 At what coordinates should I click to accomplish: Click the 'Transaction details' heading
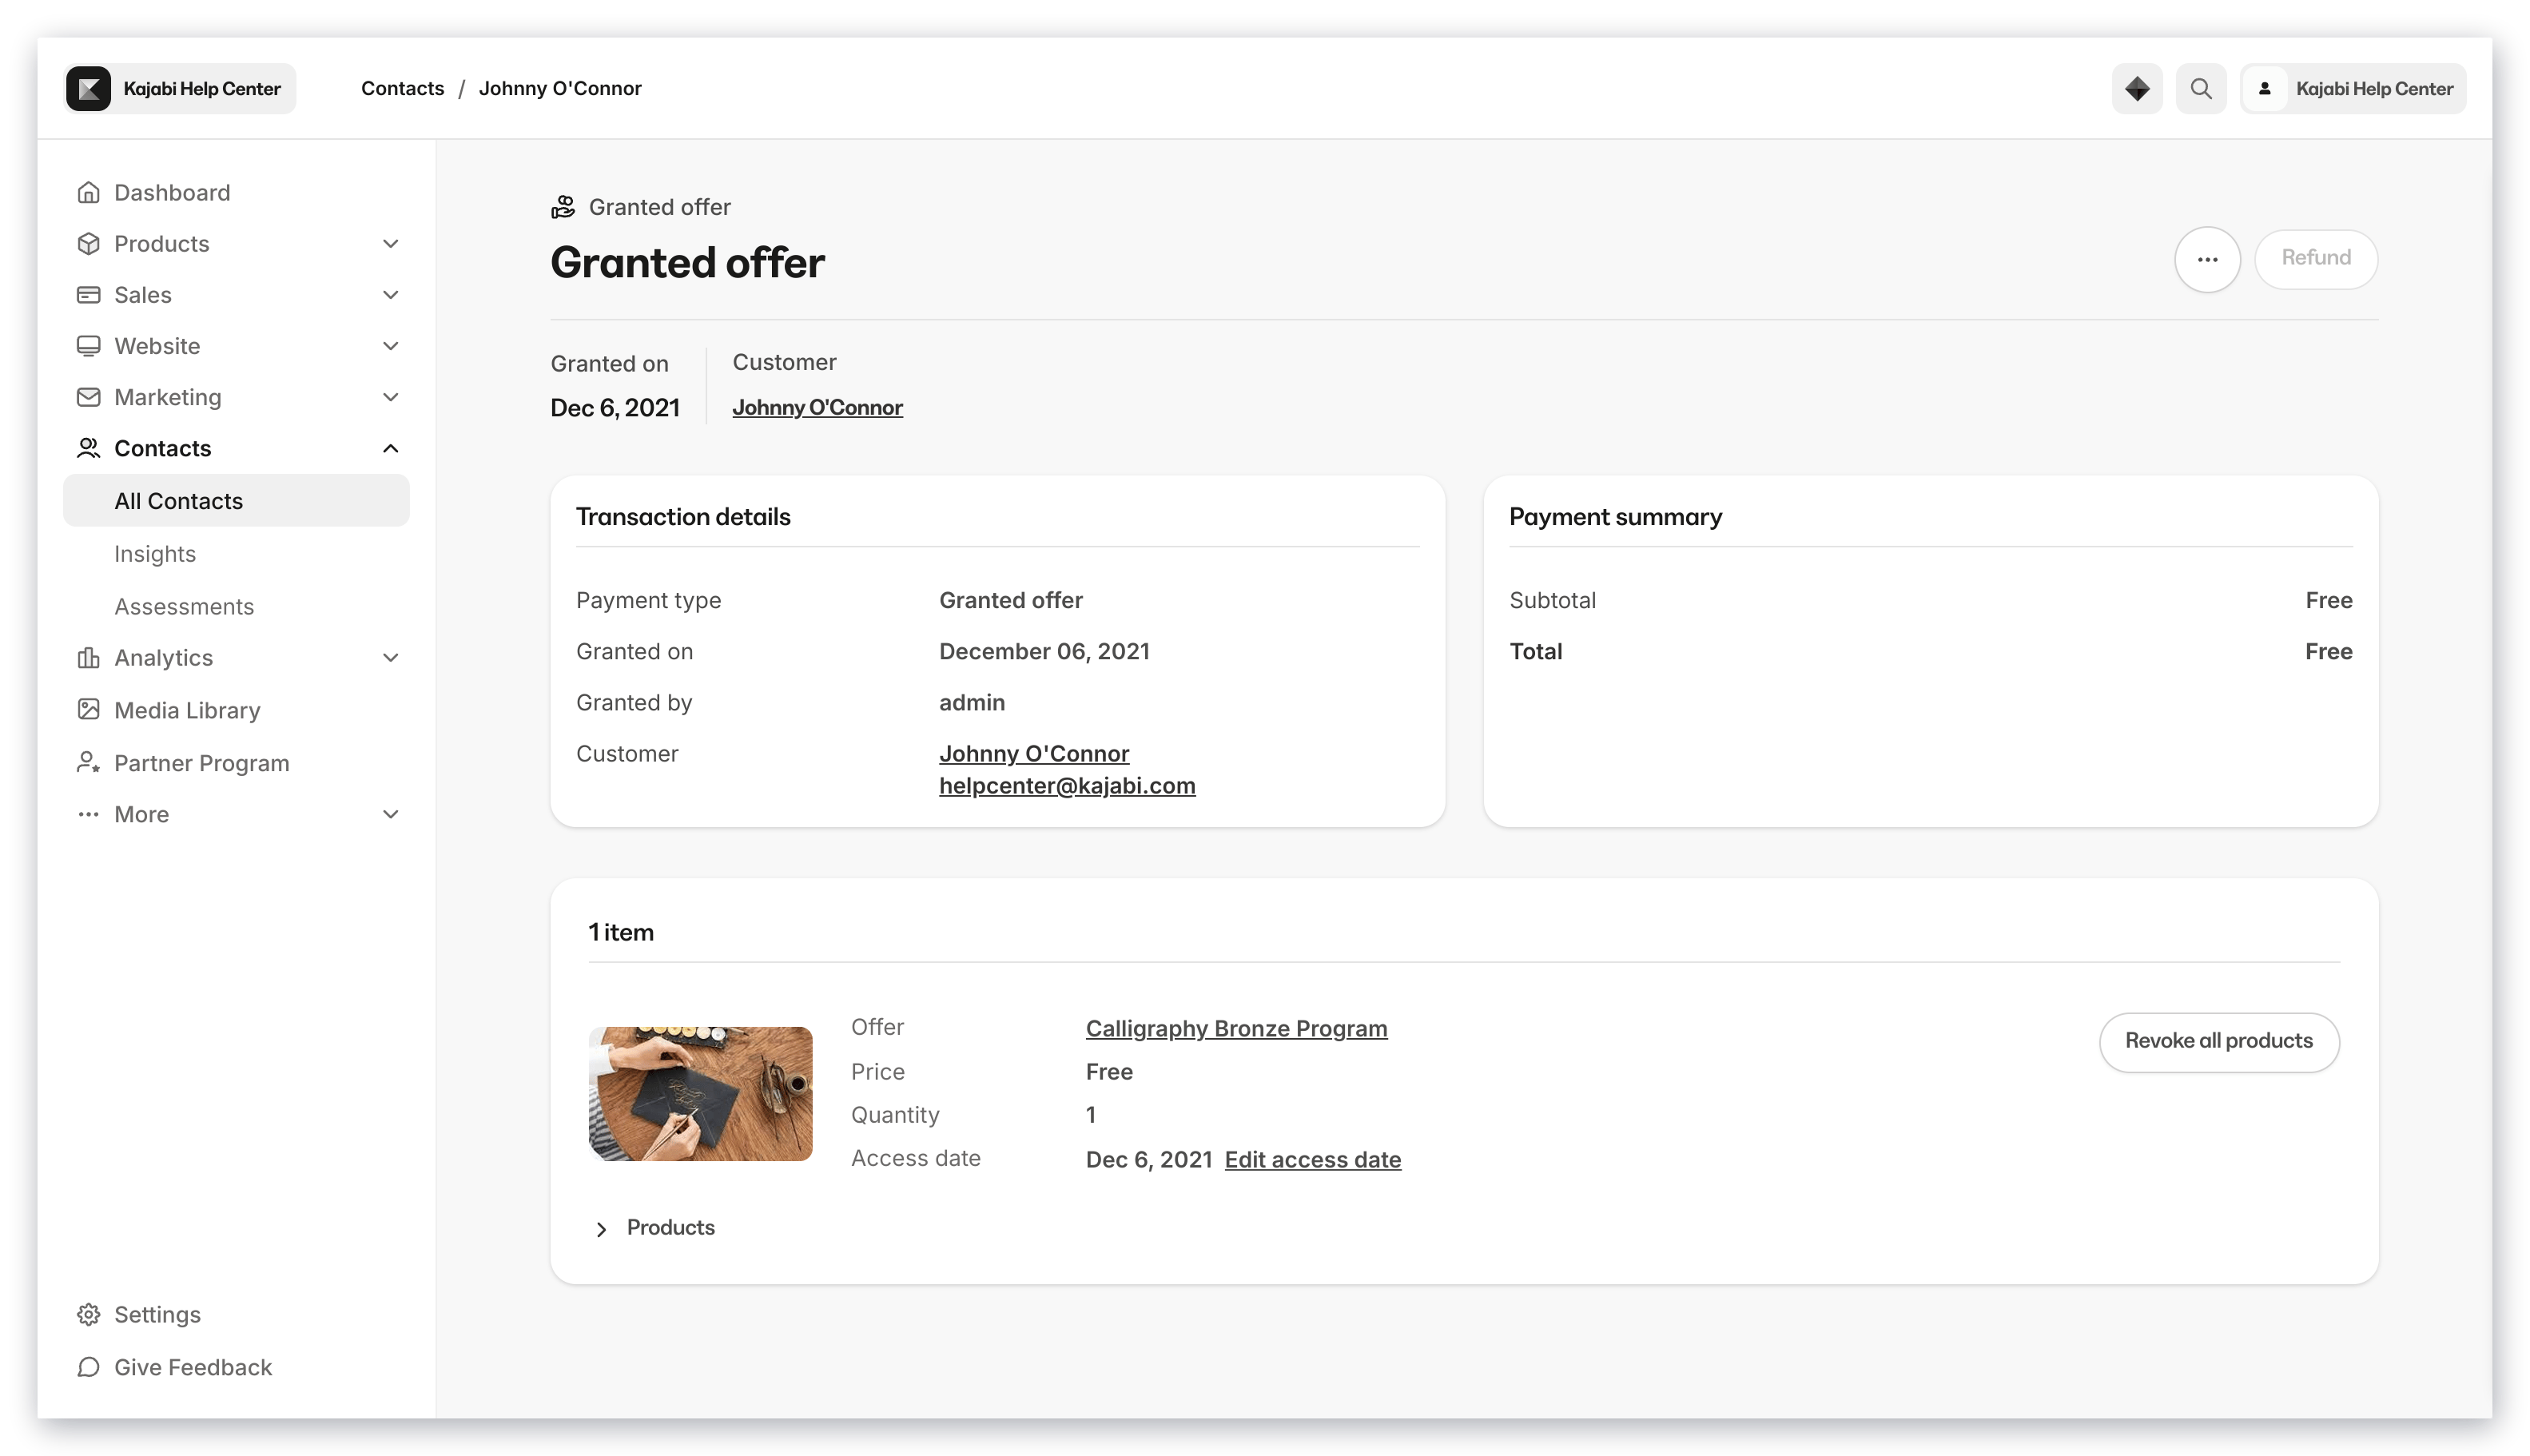pos(683,517)
